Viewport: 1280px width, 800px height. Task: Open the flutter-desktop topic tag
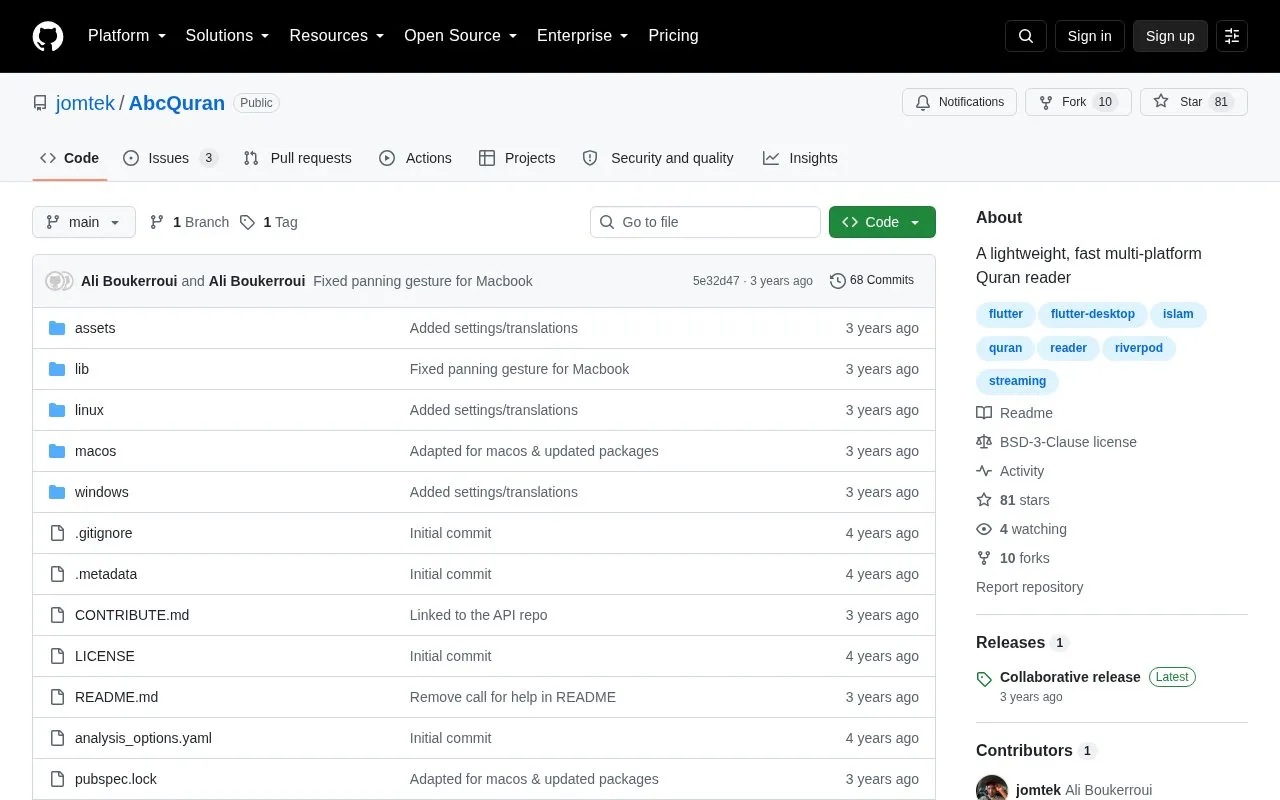tap(1092, 314)
